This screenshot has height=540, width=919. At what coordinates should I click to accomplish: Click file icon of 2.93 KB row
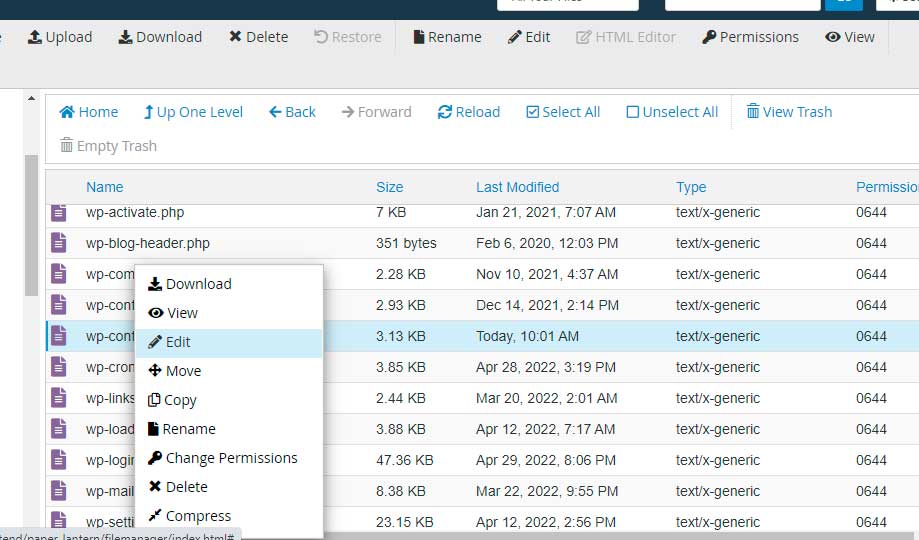tap(59, 305)
